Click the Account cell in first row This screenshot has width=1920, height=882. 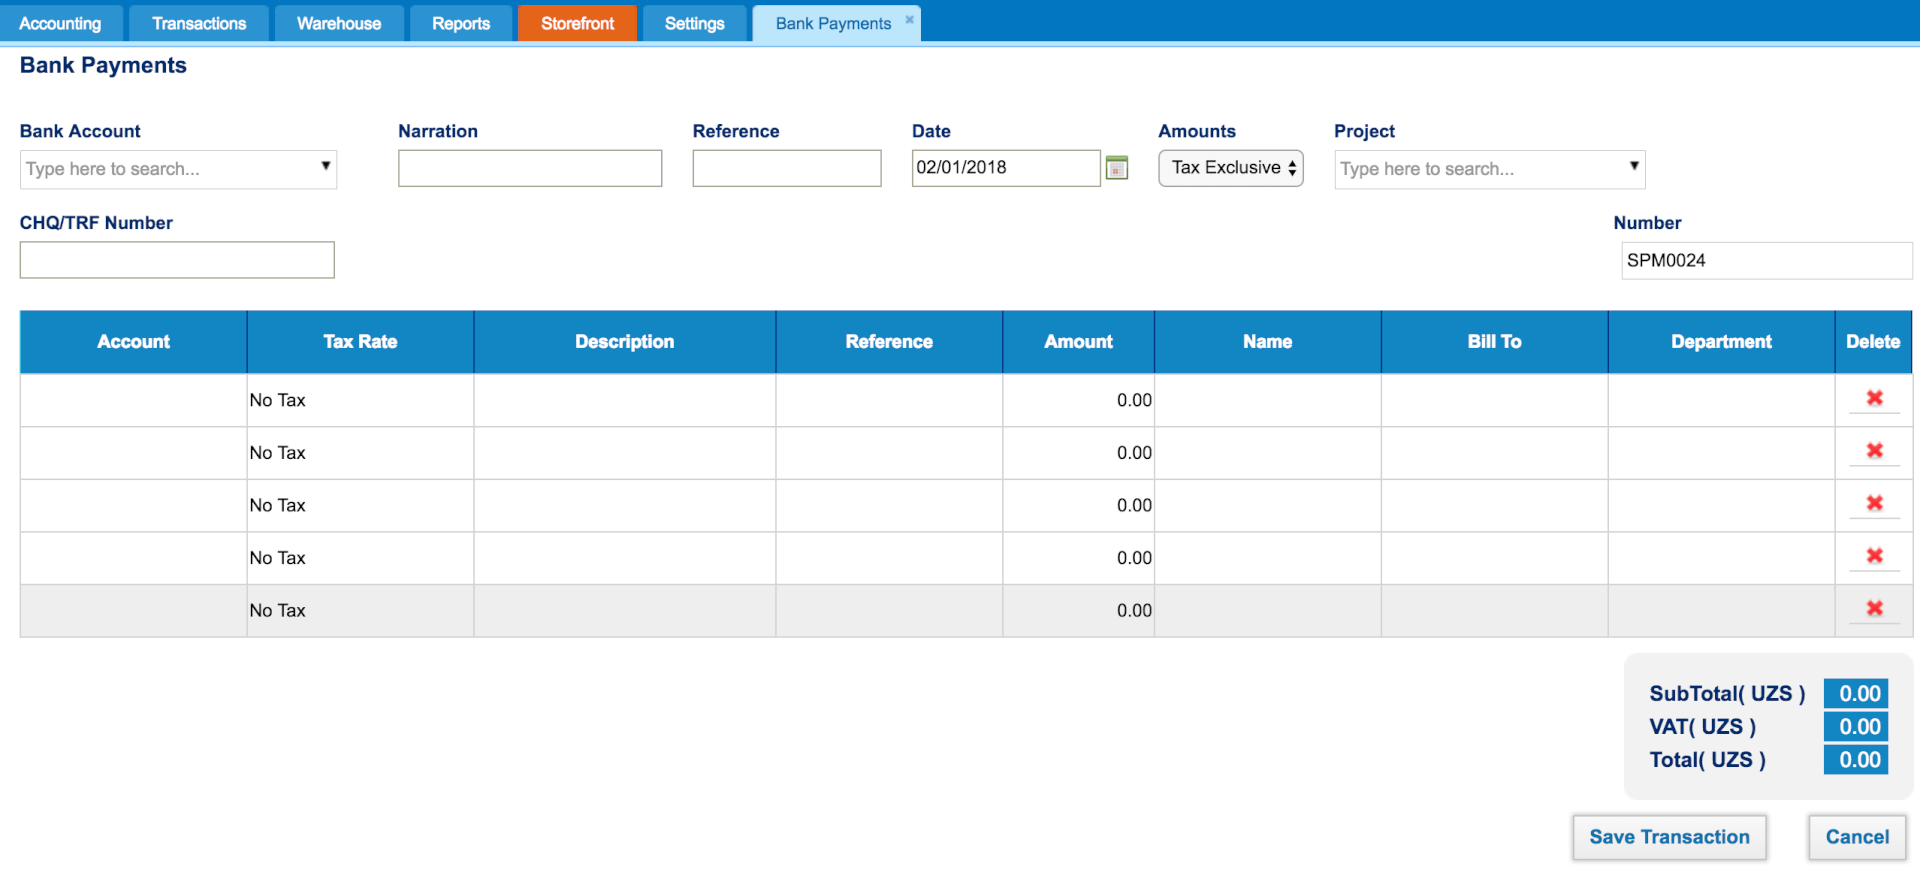(133, 400)
